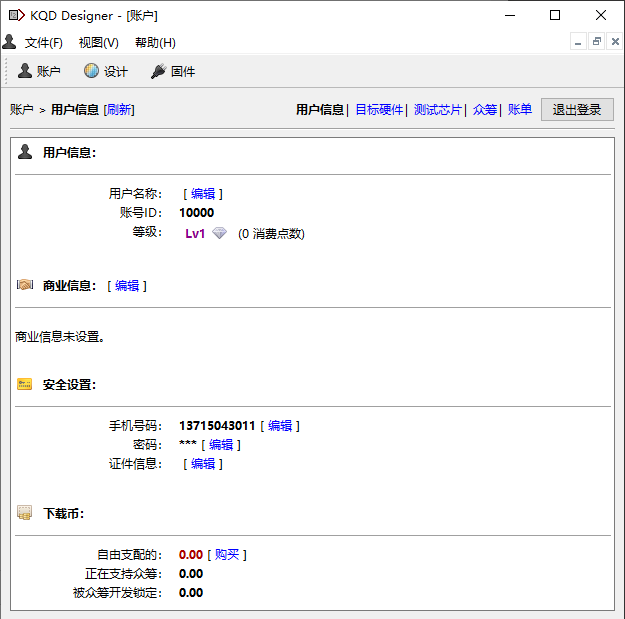Click the Lv1 level text
The image size is (625, 619).
(x=195, y=233)
